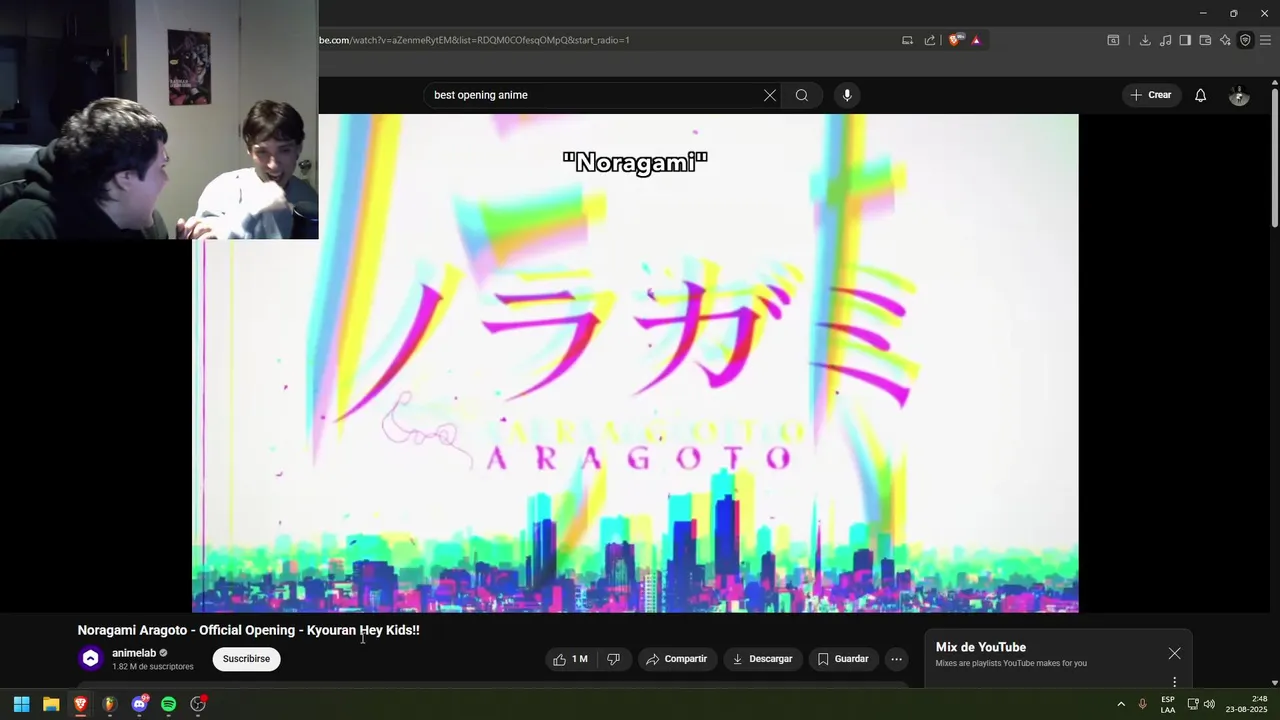
Task: Click video title Noragami Aragoto Official Opening
Action: [x=249, y=630]
